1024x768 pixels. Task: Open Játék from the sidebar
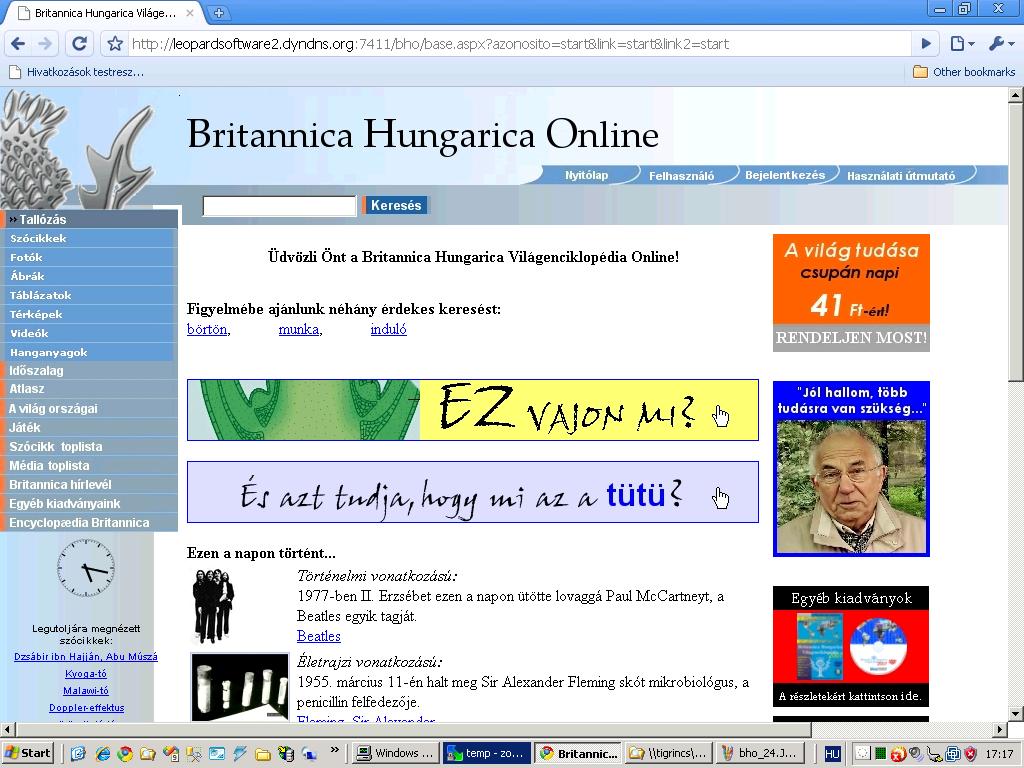point(89,427)
